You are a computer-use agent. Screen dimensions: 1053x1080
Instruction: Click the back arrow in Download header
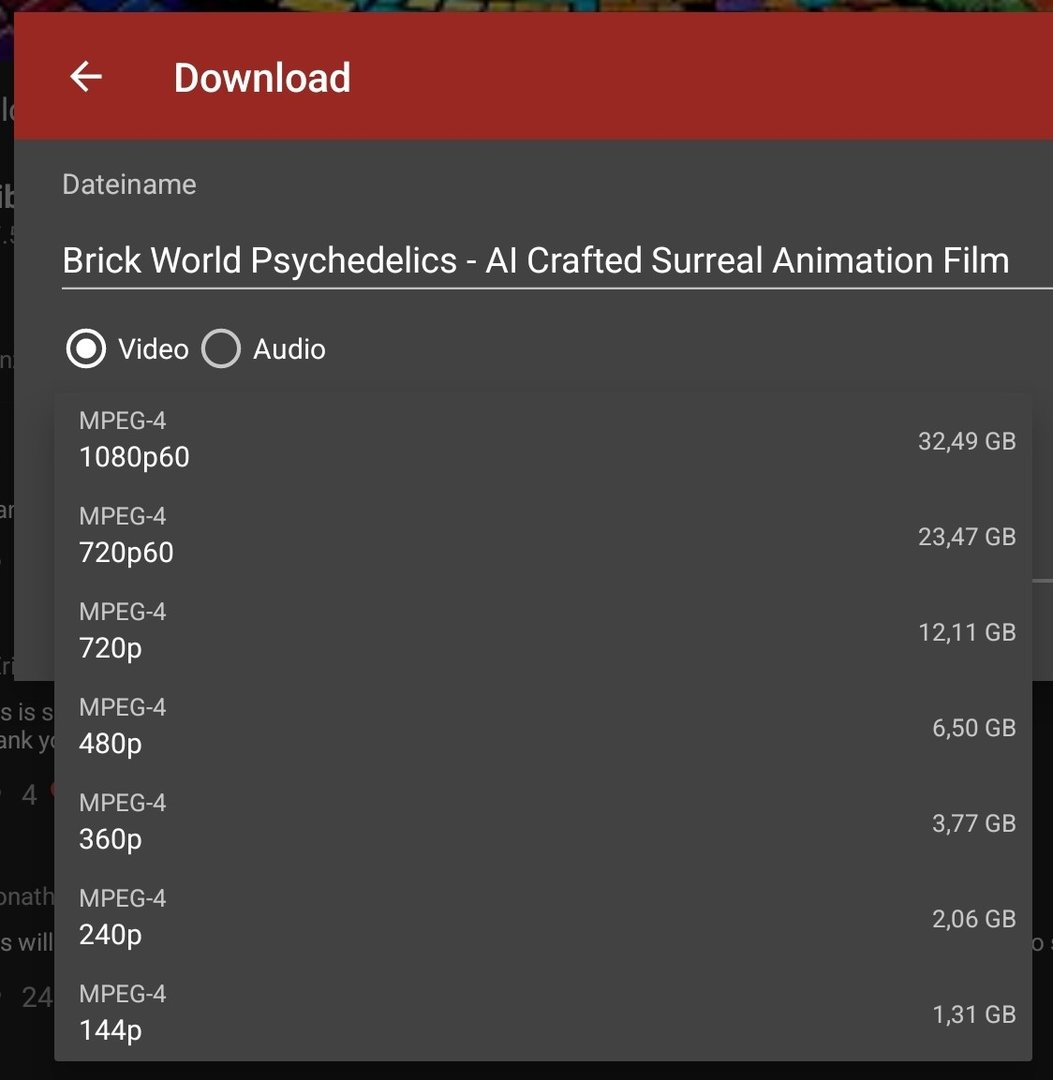tap(86, 77)
